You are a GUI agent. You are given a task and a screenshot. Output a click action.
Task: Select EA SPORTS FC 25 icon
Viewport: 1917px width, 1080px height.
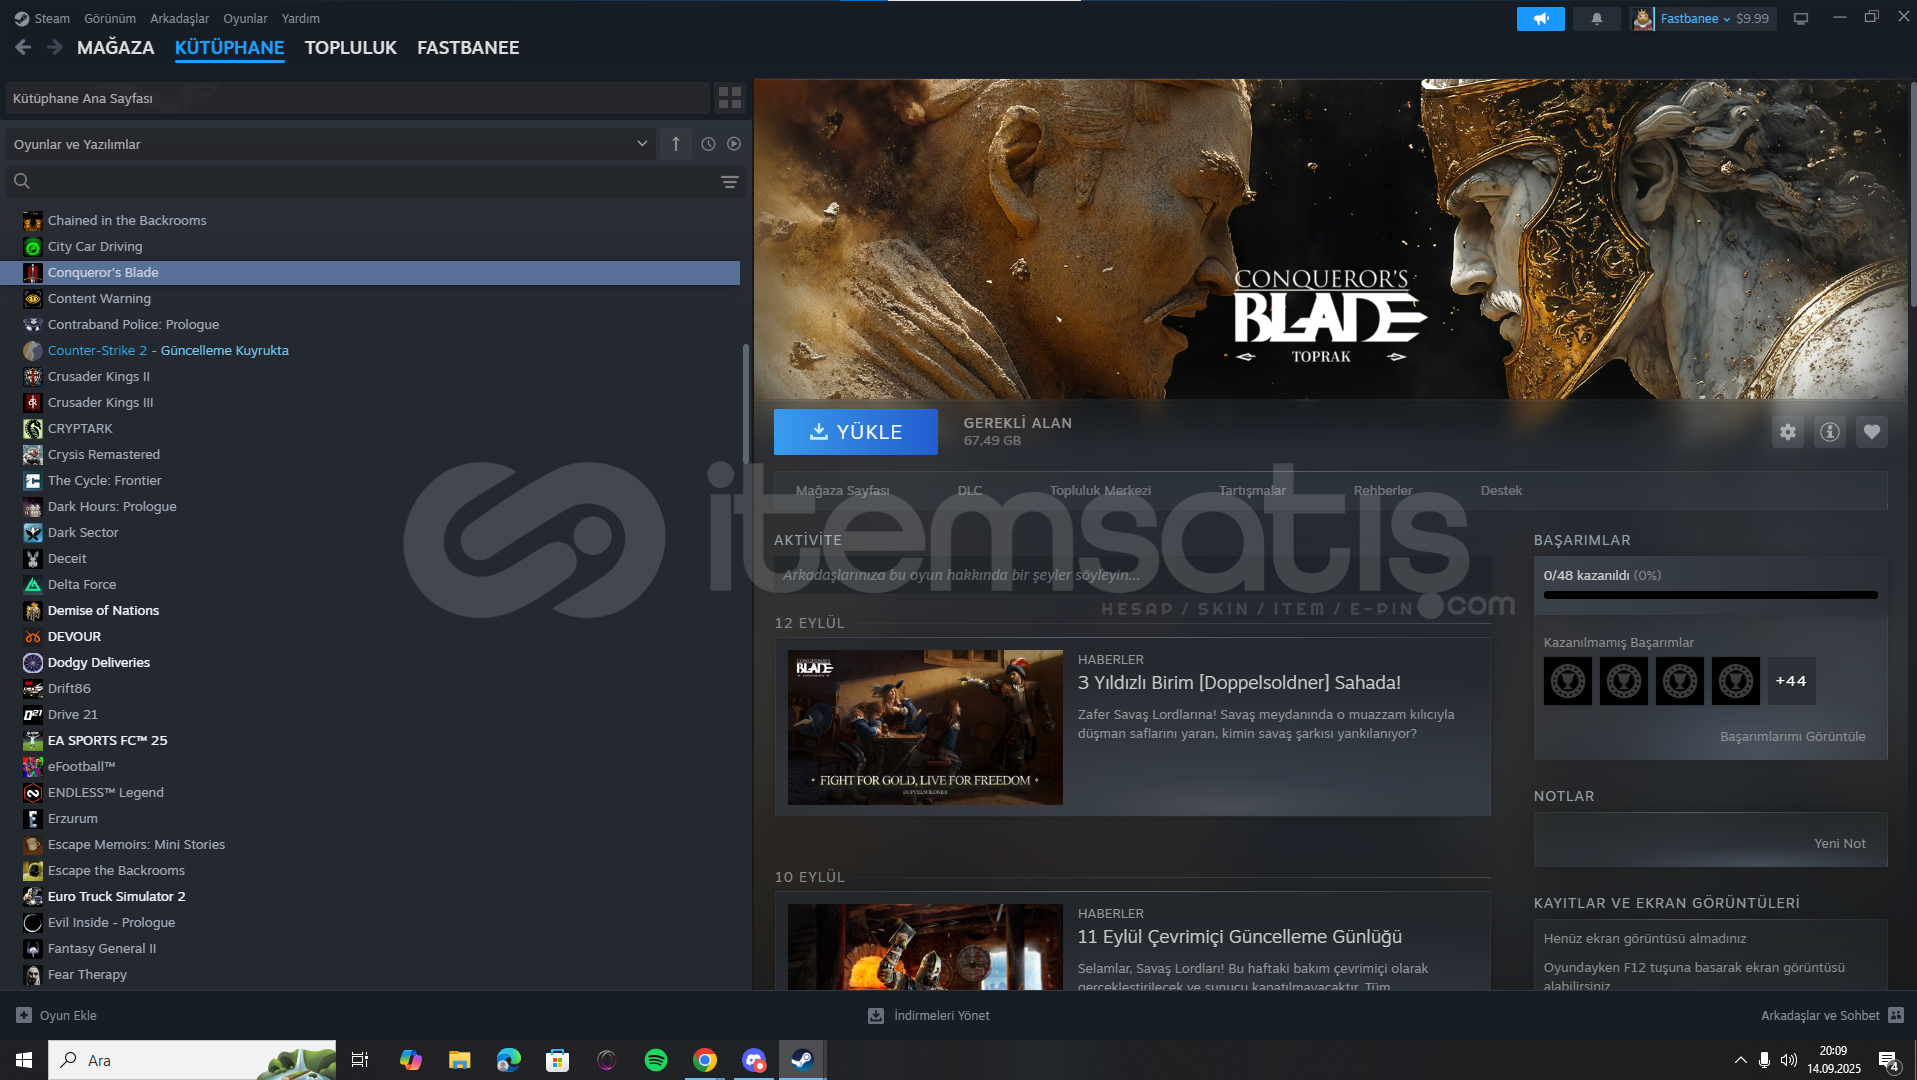point(33,741)
